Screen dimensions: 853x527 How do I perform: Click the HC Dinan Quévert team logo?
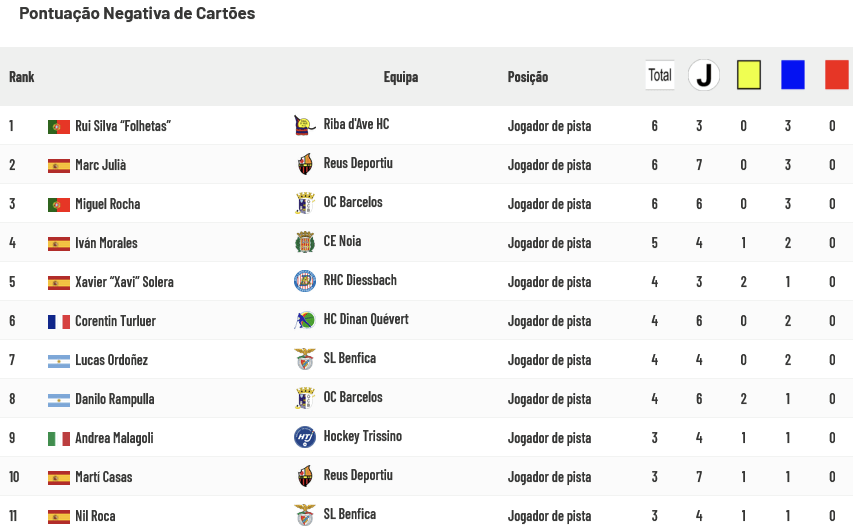click(305, 320)
